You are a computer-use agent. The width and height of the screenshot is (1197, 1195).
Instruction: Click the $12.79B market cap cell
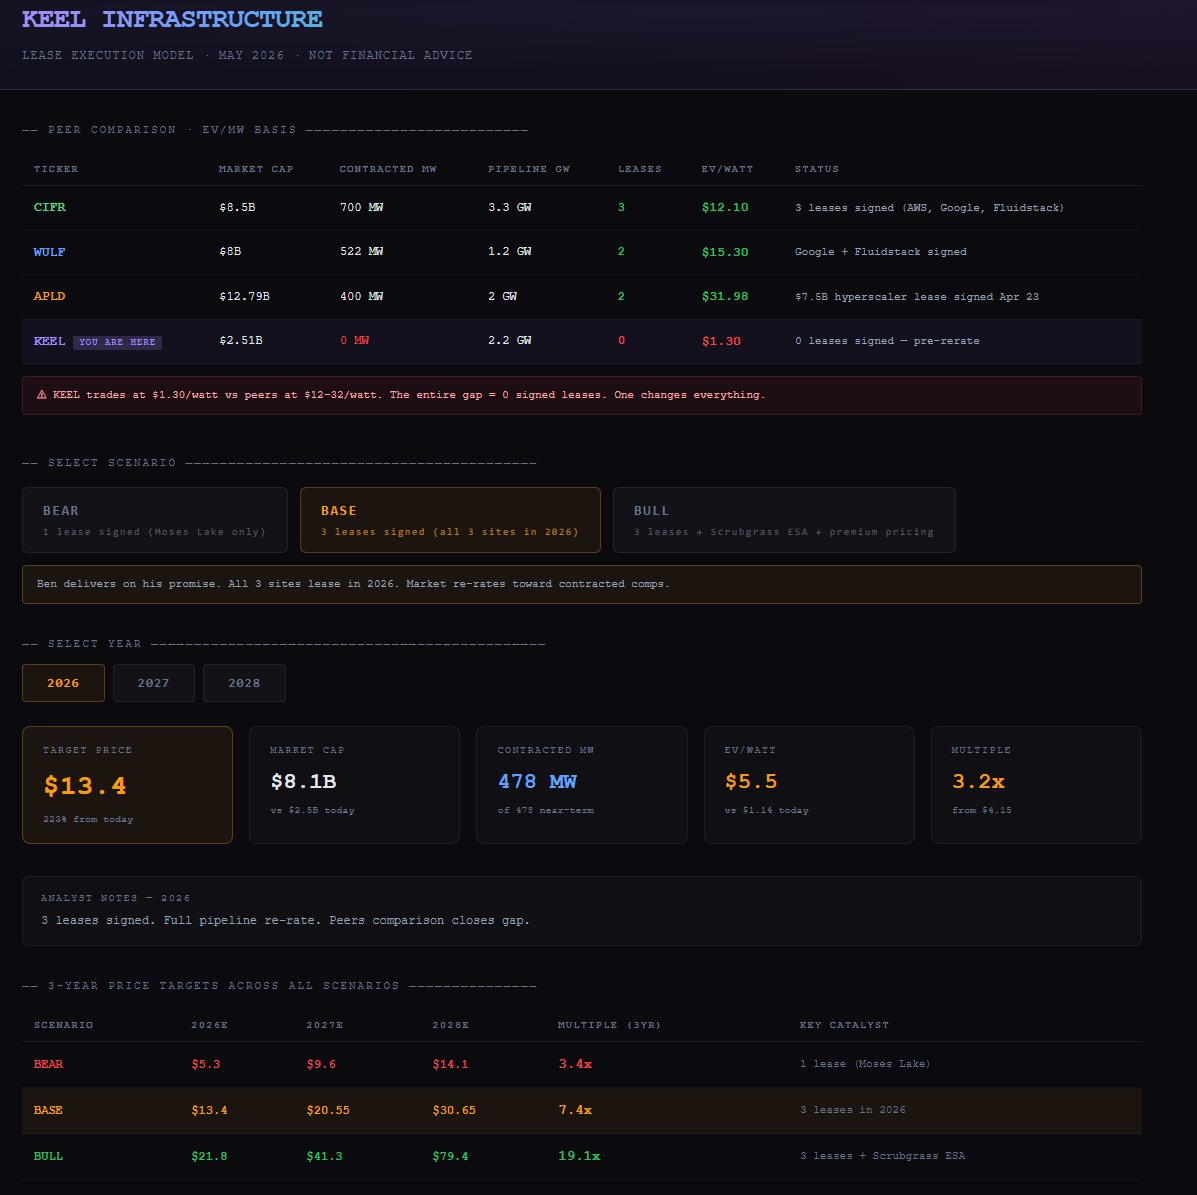tap(244, 296)
